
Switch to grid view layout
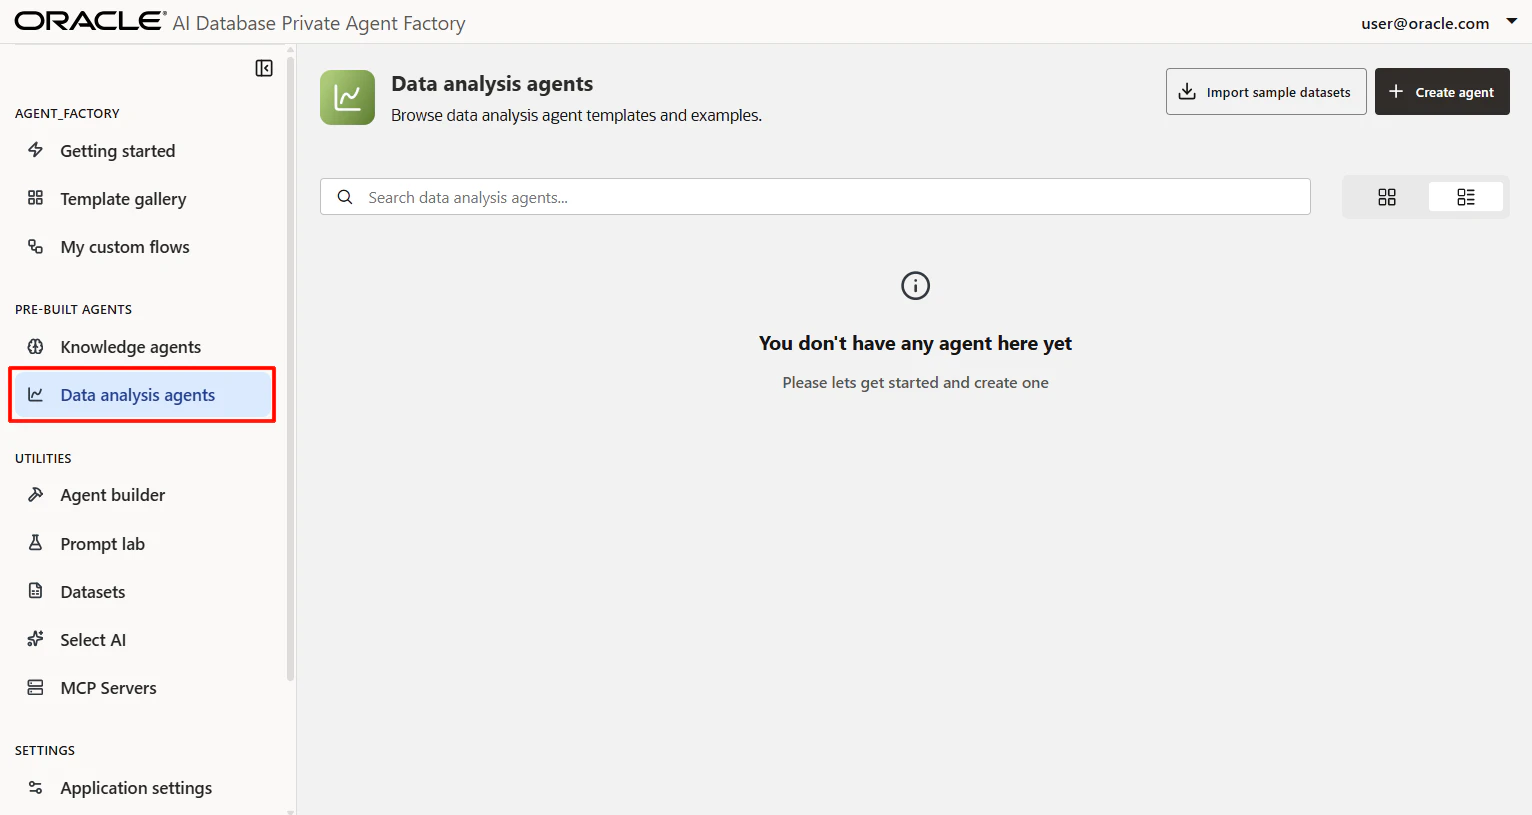(1387, 197)
